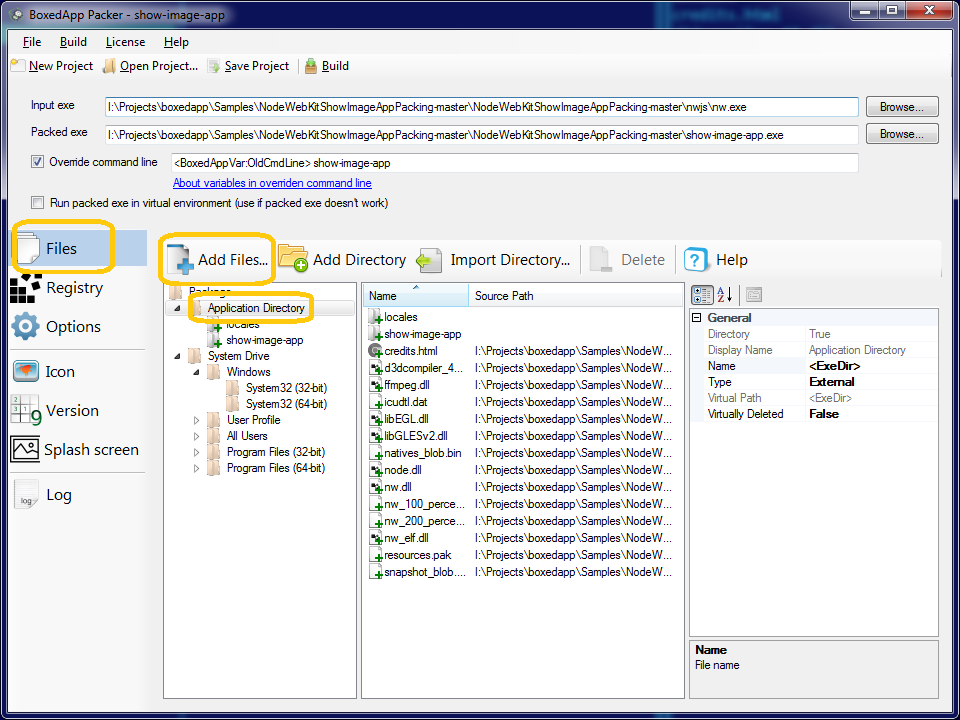Switch property grid to alphabetical sort
960x720 pixels.
point(725,294)
